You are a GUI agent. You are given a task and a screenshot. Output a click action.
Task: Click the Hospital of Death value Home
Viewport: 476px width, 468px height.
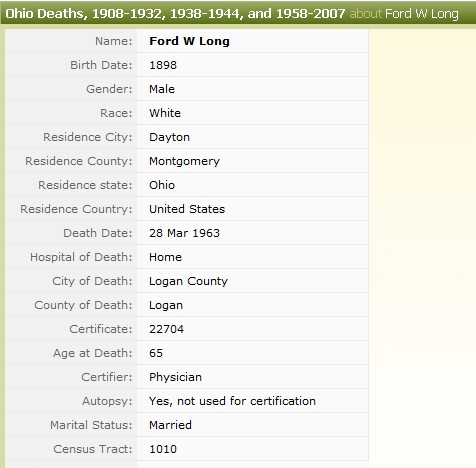point(166,257)
